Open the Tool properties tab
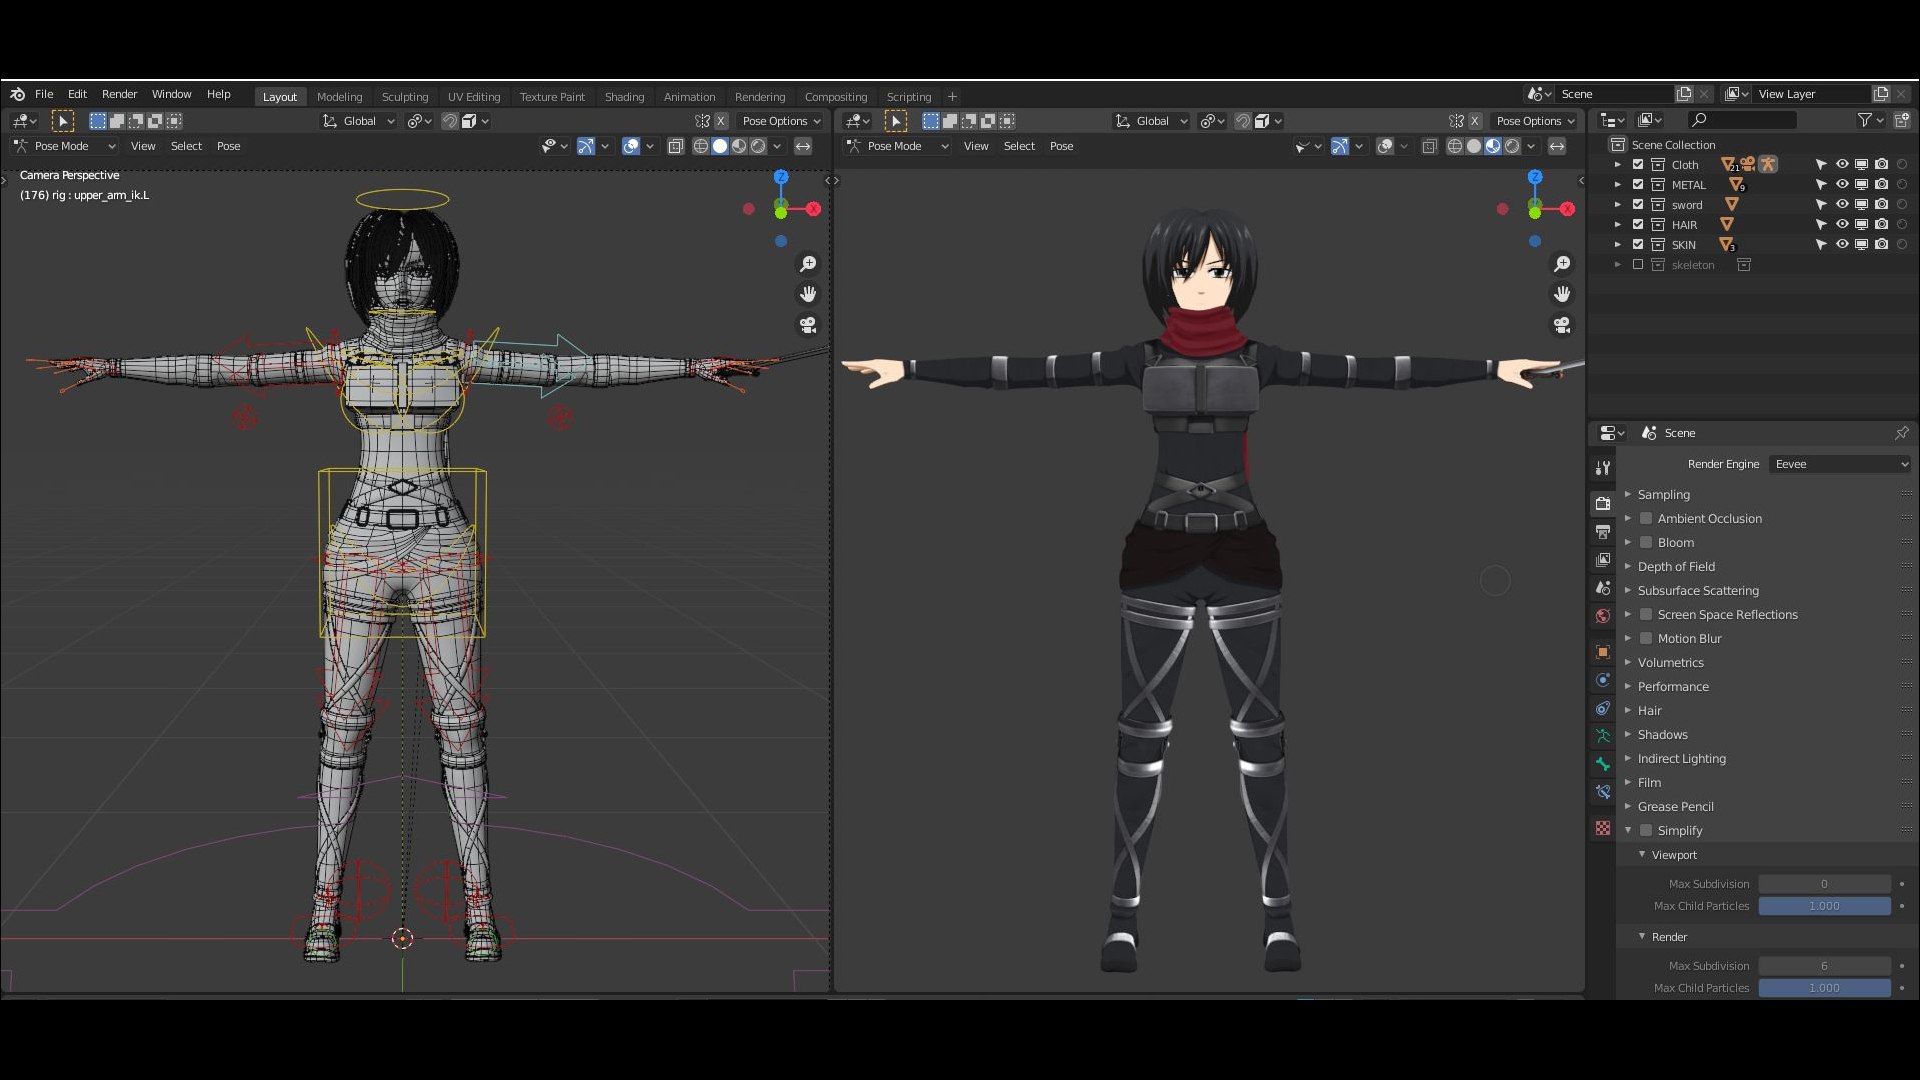Image resolution: width=1920 pixels, height=1080 pixels. click(1603, 468)
